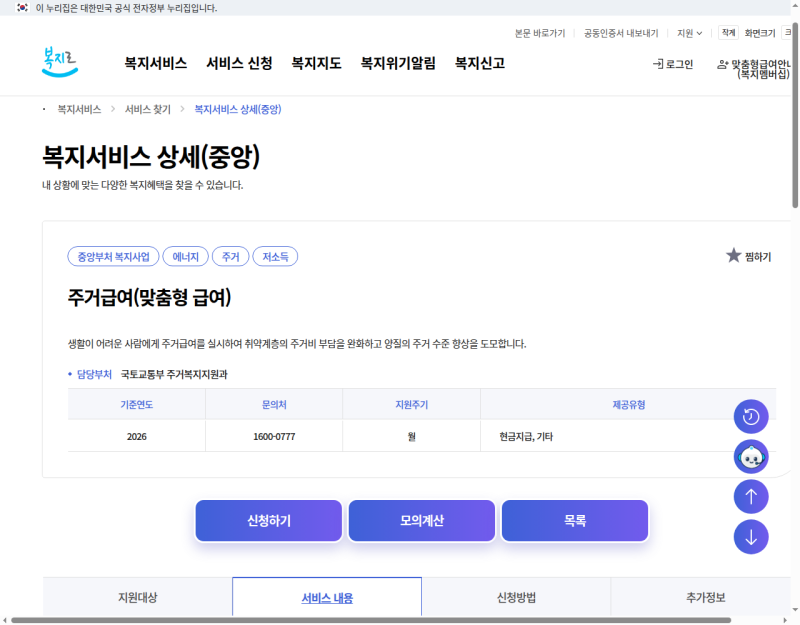Screen dimensions: 800x625
Task: Click the 목록 button
Action: tap(575, 520)
